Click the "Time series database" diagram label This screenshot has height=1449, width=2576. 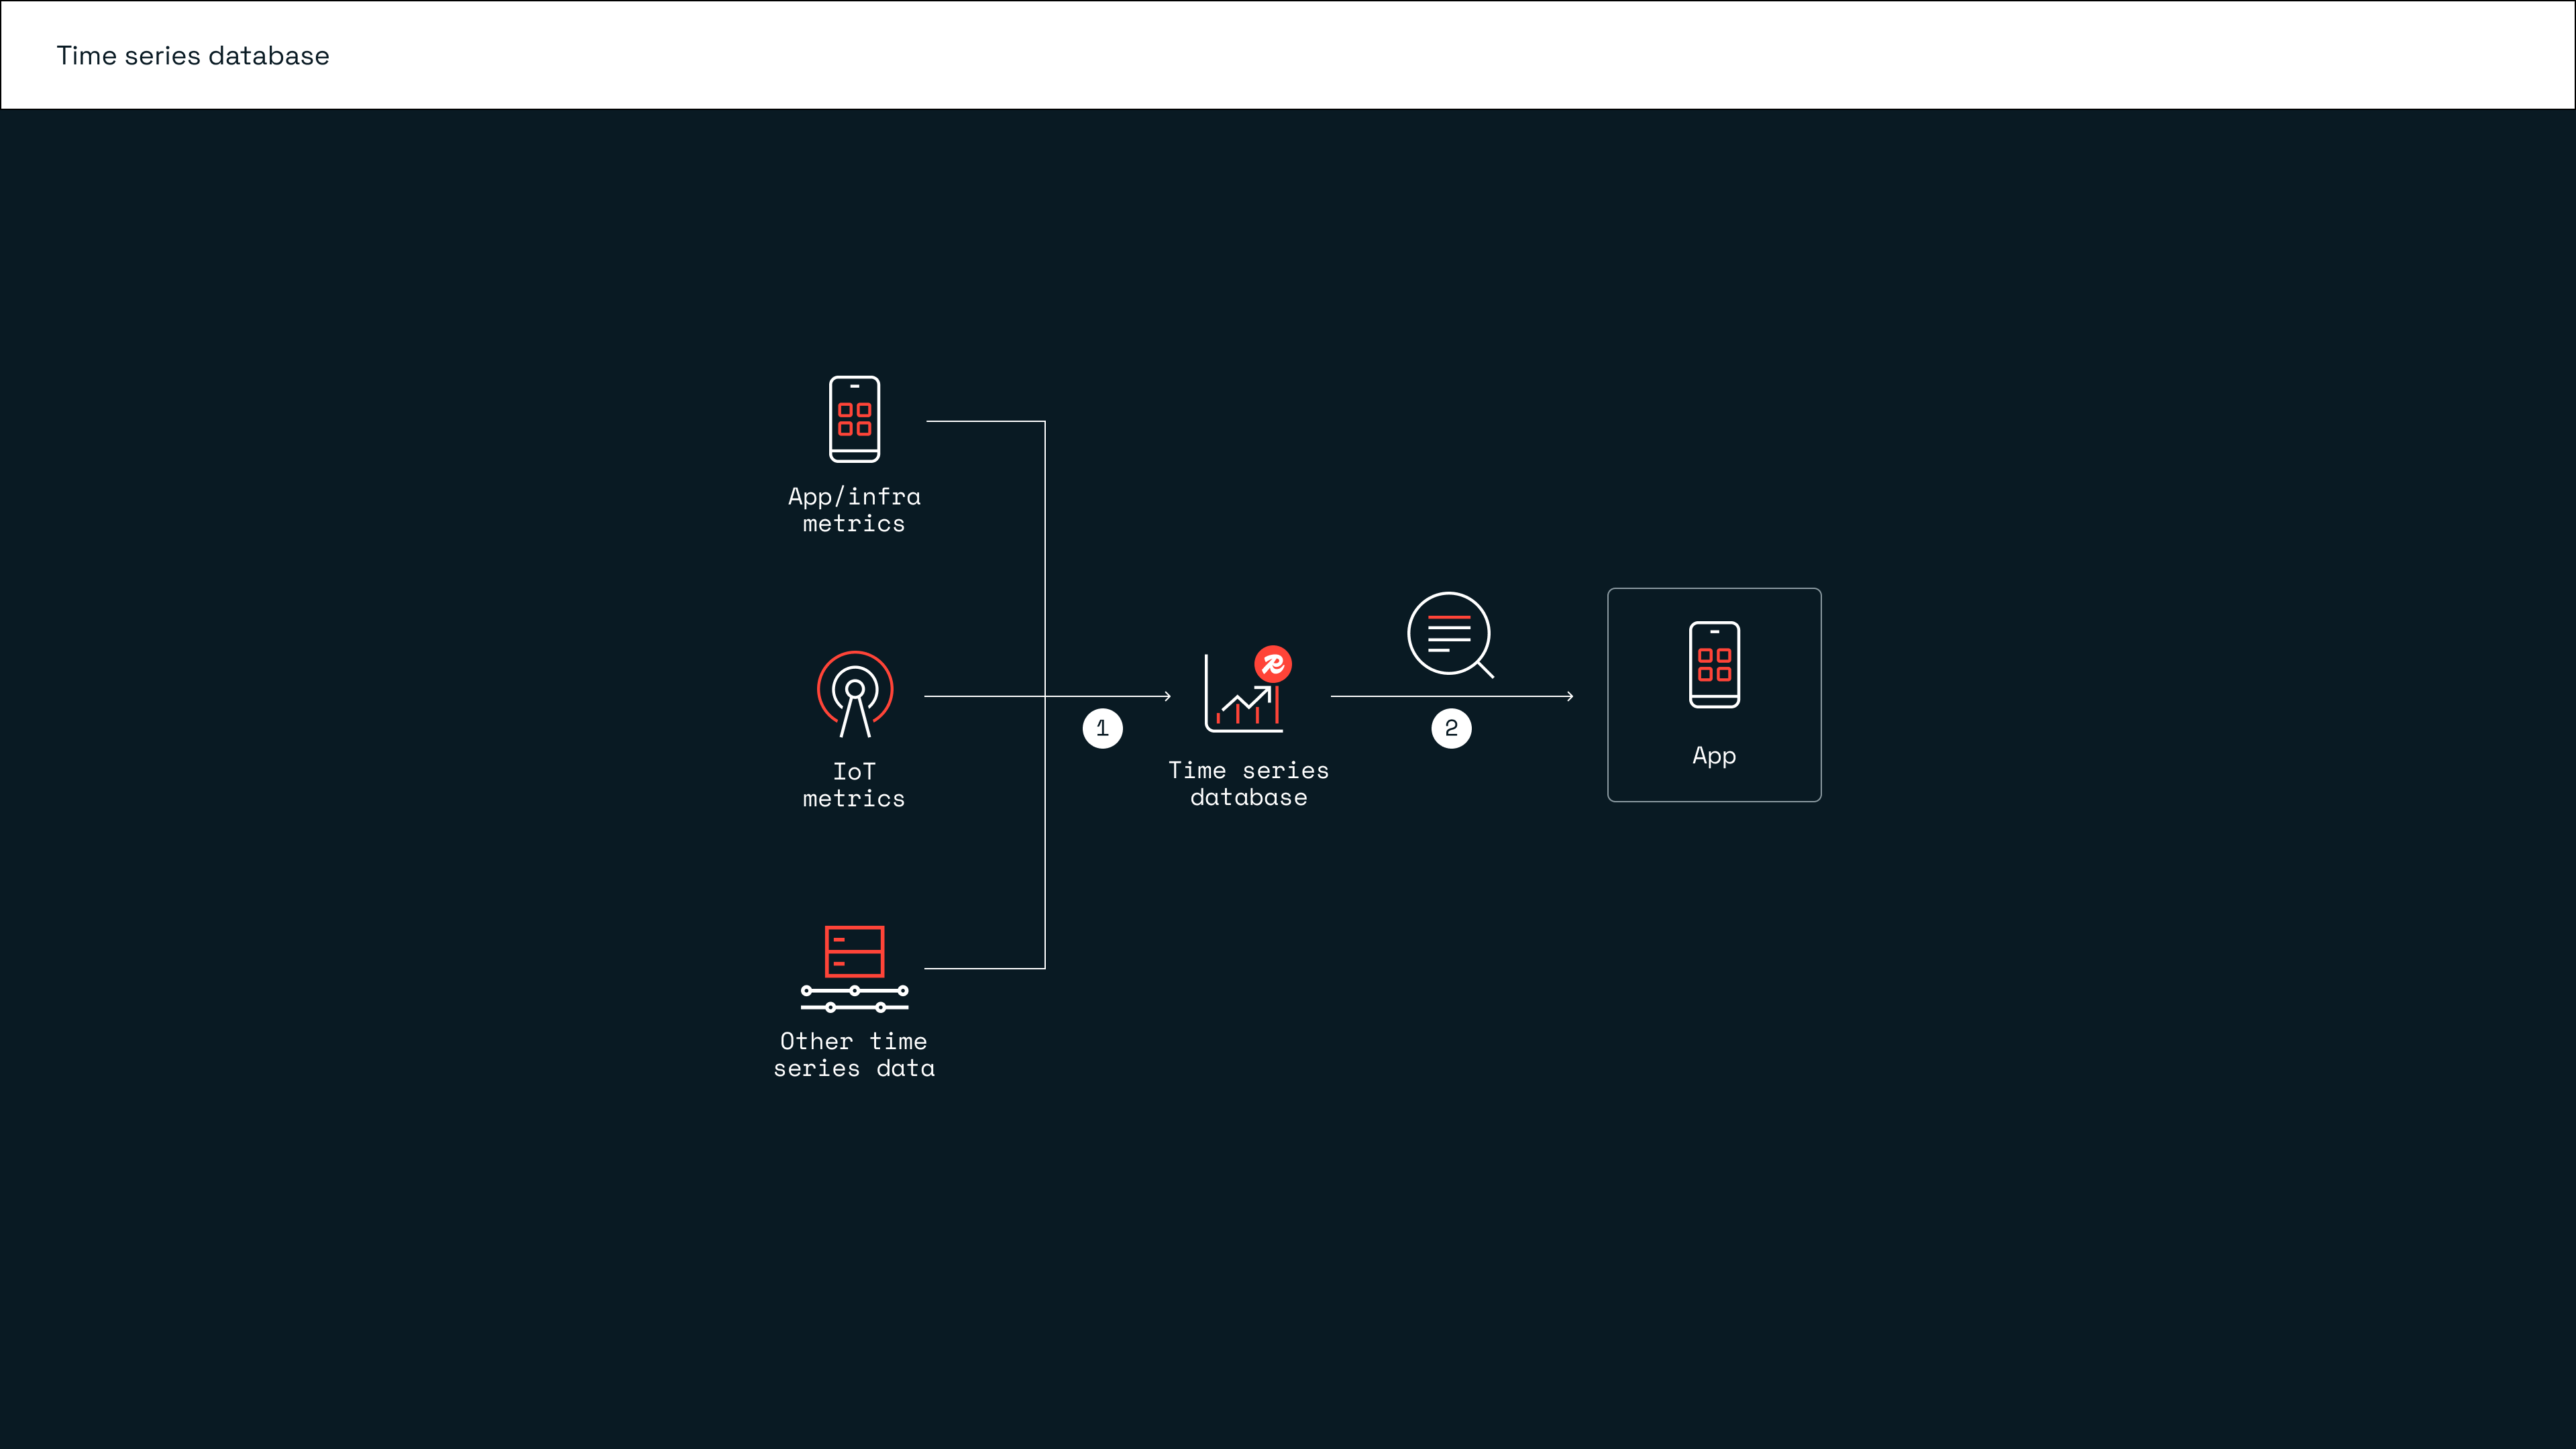coord(1248,784)
